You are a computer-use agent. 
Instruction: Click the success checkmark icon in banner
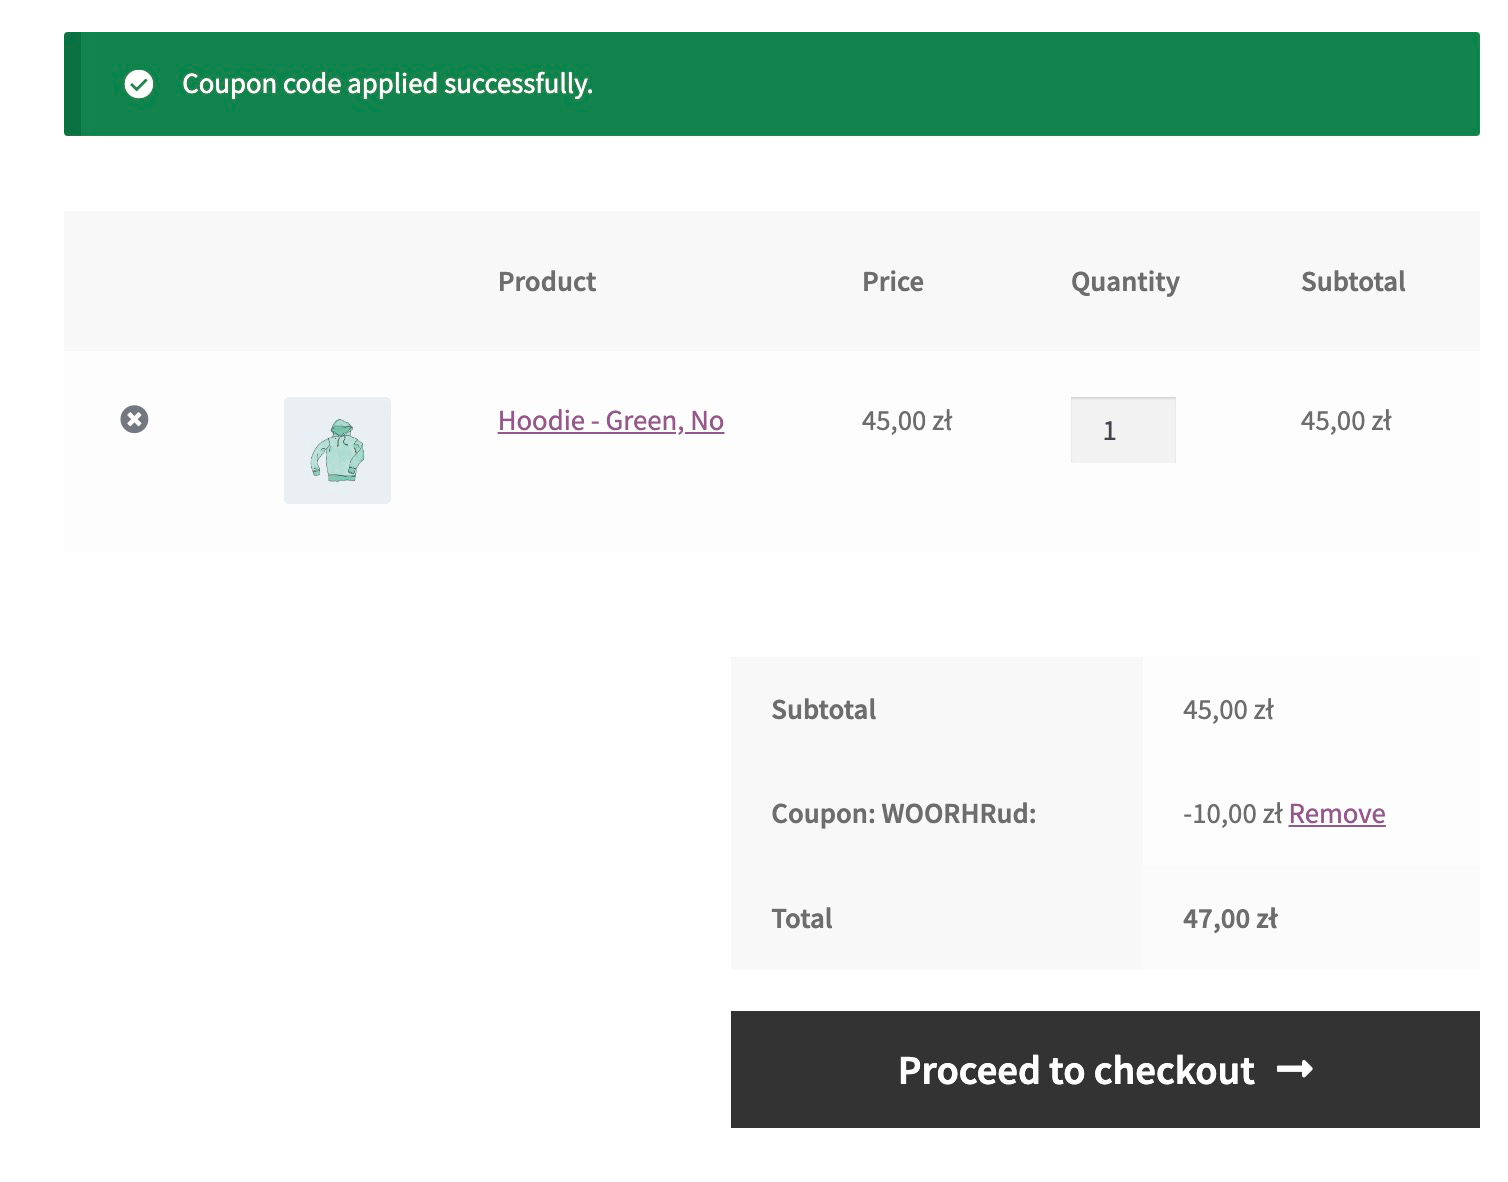(139, 84)
